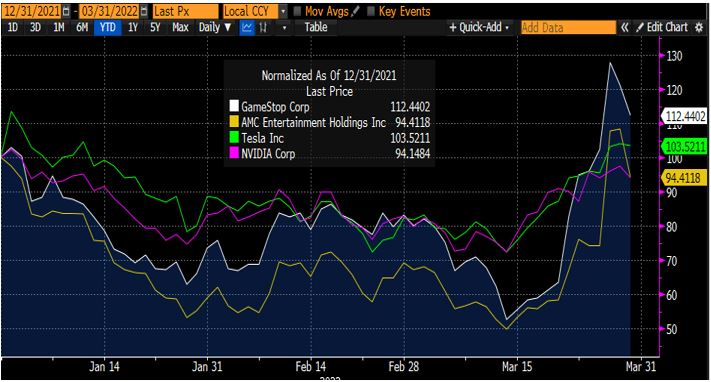
Task: Open the start date calendar picker icon
Action: point(67,11)
